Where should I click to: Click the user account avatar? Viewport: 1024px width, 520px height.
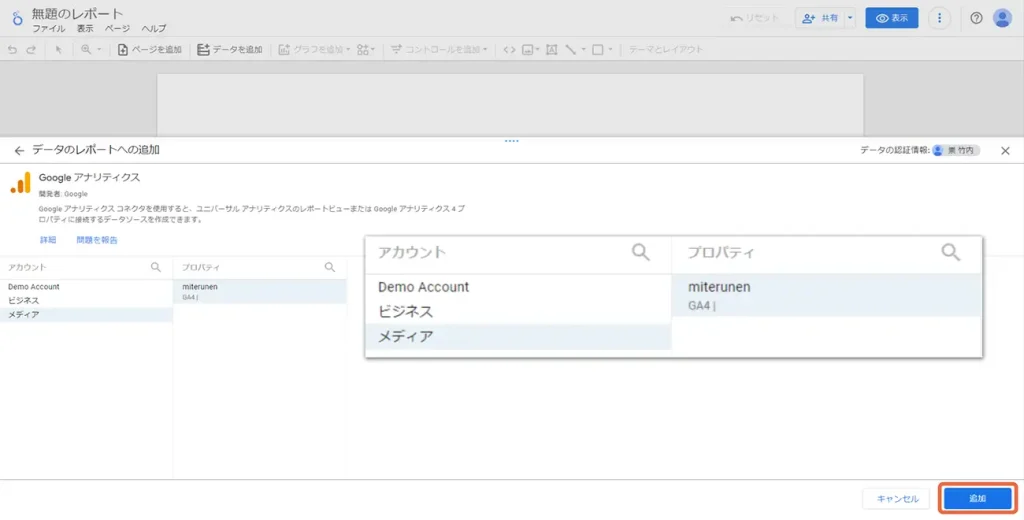(1002, 18)
